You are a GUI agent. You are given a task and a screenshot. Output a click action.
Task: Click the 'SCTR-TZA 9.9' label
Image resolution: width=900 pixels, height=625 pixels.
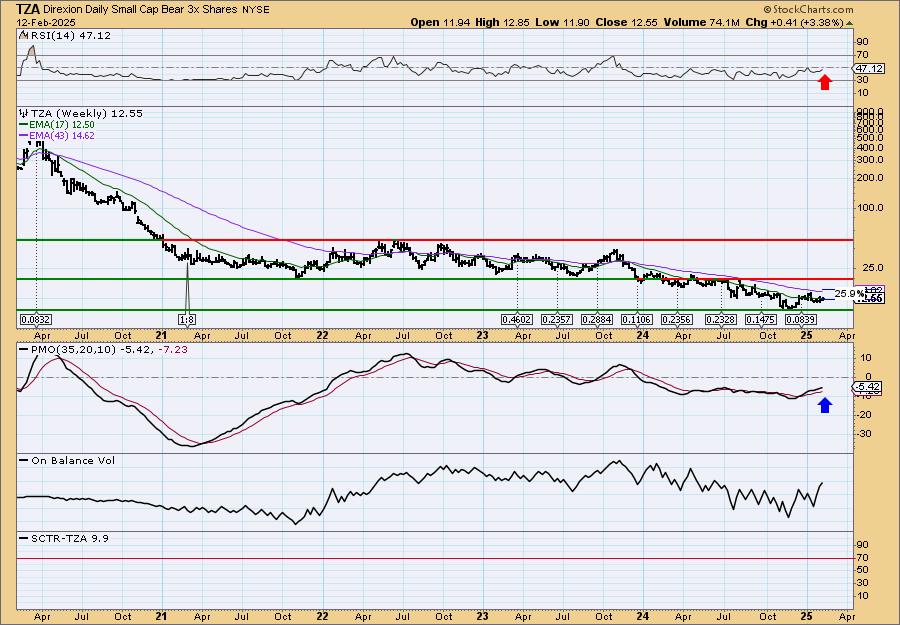pyautogui.click(x=69, y=538)
